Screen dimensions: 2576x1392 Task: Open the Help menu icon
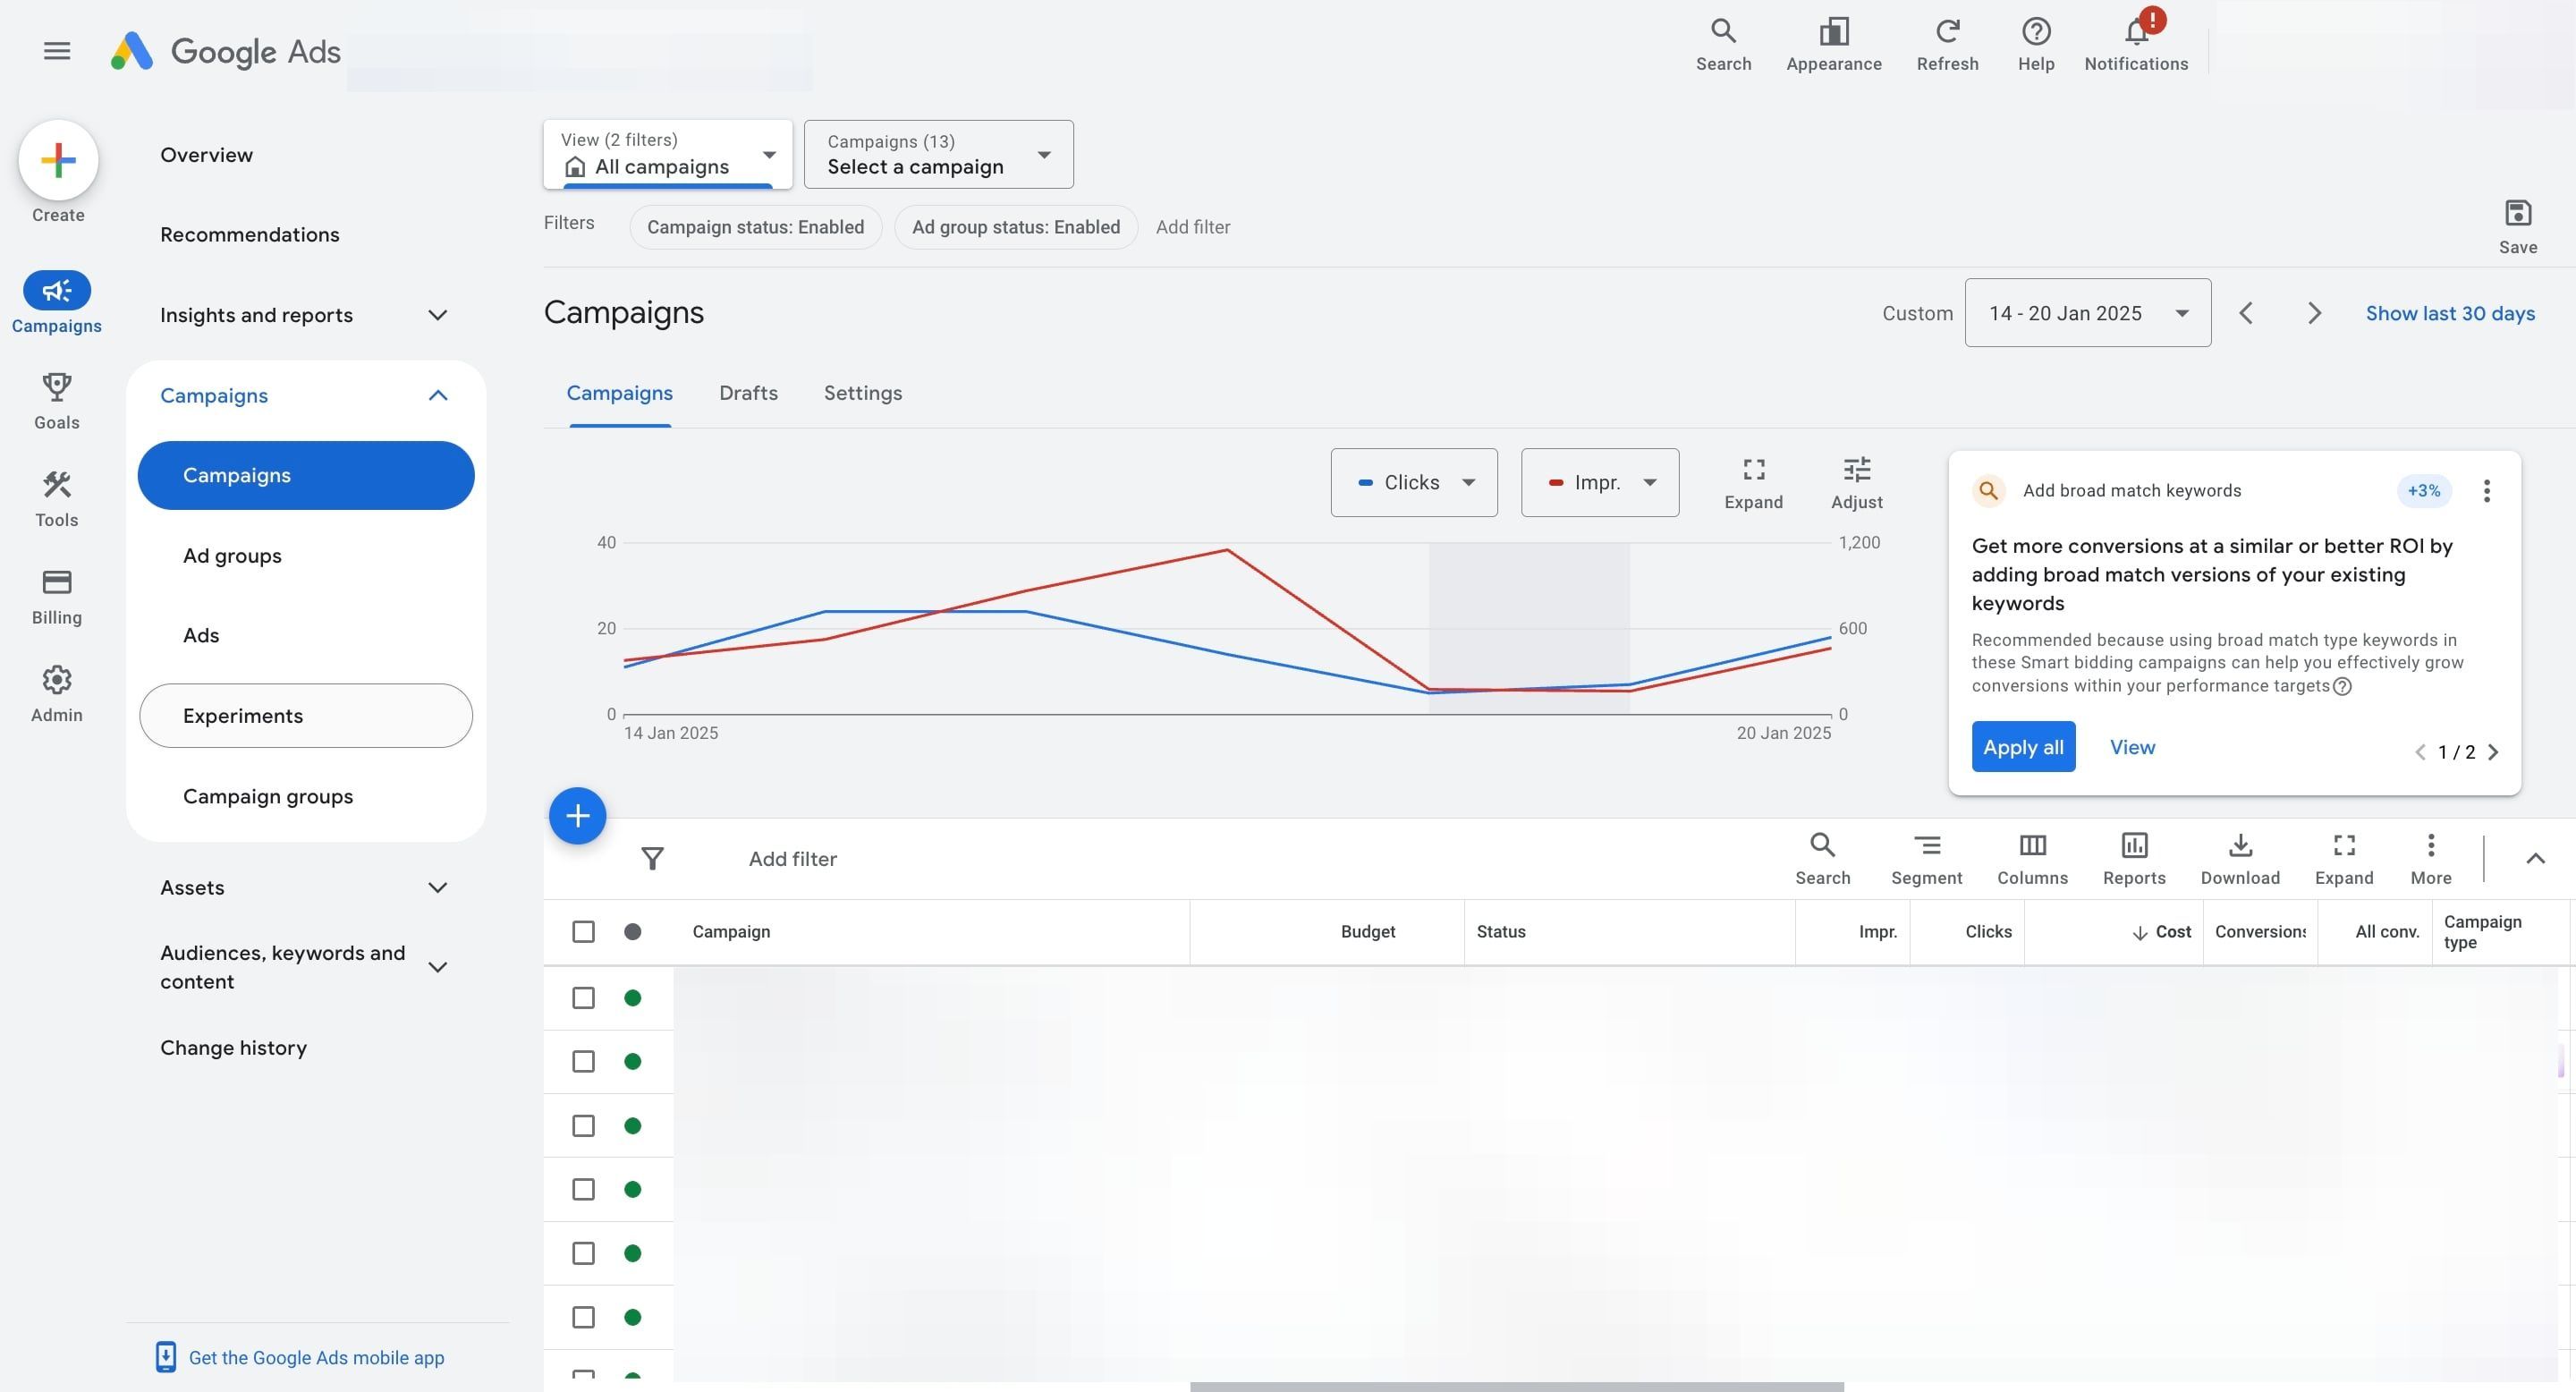pos(2035,45)
